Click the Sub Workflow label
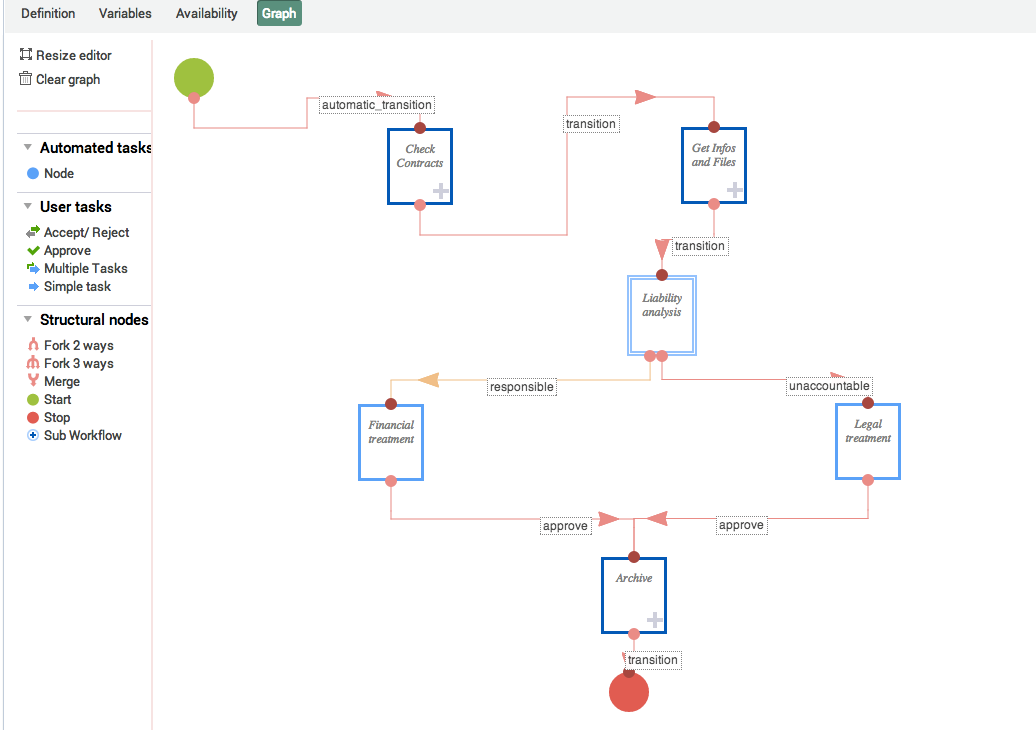The width and height of the screenshot is (1036, 730). point(83,435)
